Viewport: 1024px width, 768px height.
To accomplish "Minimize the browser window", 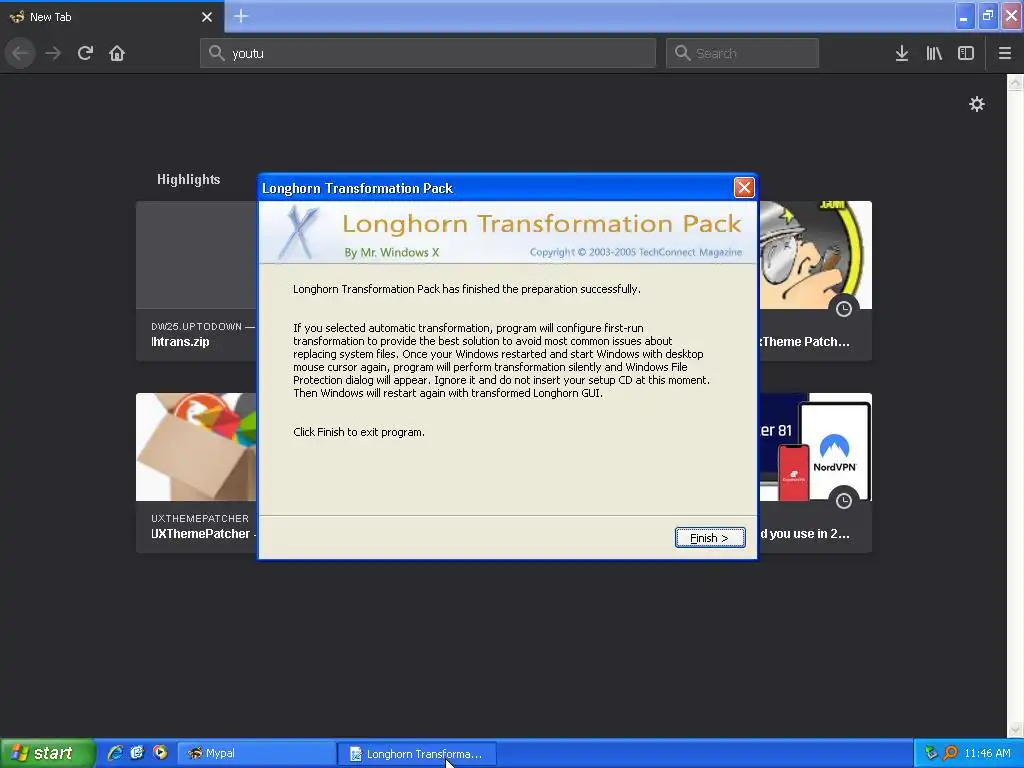I will click(x=965, y=16).
